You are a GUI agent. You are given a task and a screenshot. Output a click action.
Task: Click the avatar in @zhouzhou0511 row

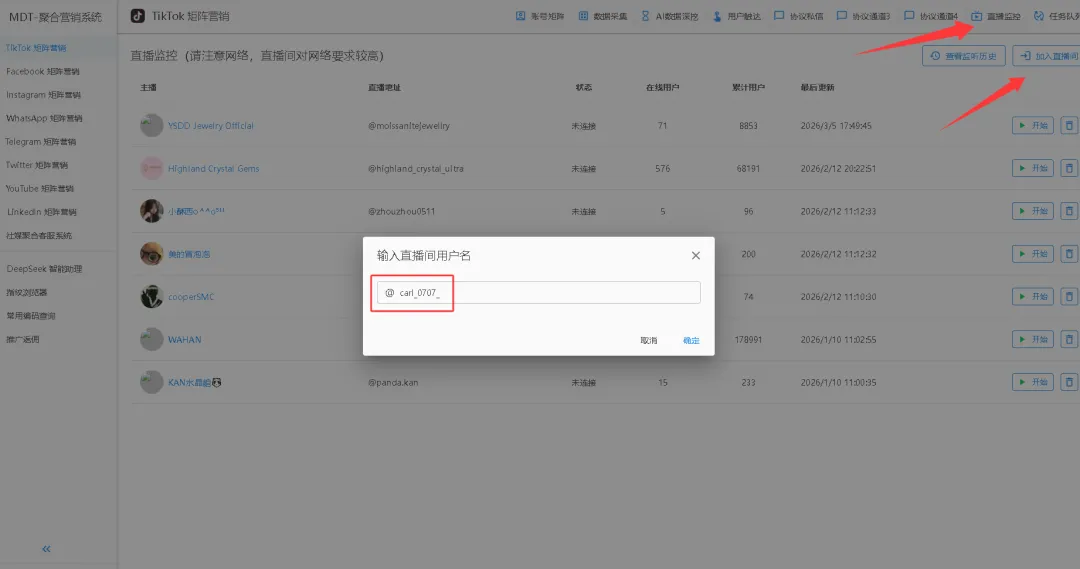152,211
